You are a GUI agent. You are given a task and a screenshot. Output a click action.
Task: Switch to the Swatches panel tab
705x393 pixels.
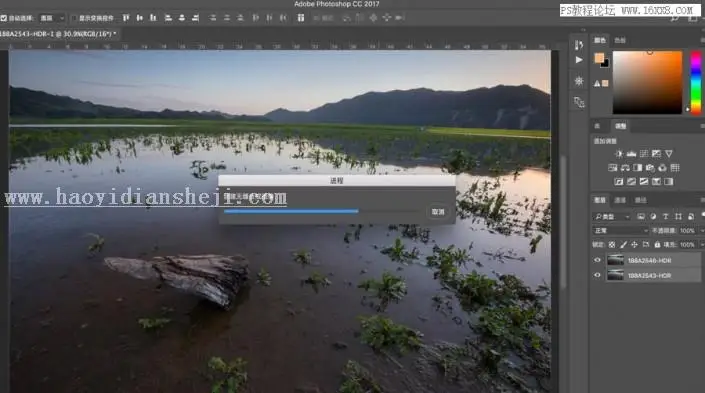(620, 40)
